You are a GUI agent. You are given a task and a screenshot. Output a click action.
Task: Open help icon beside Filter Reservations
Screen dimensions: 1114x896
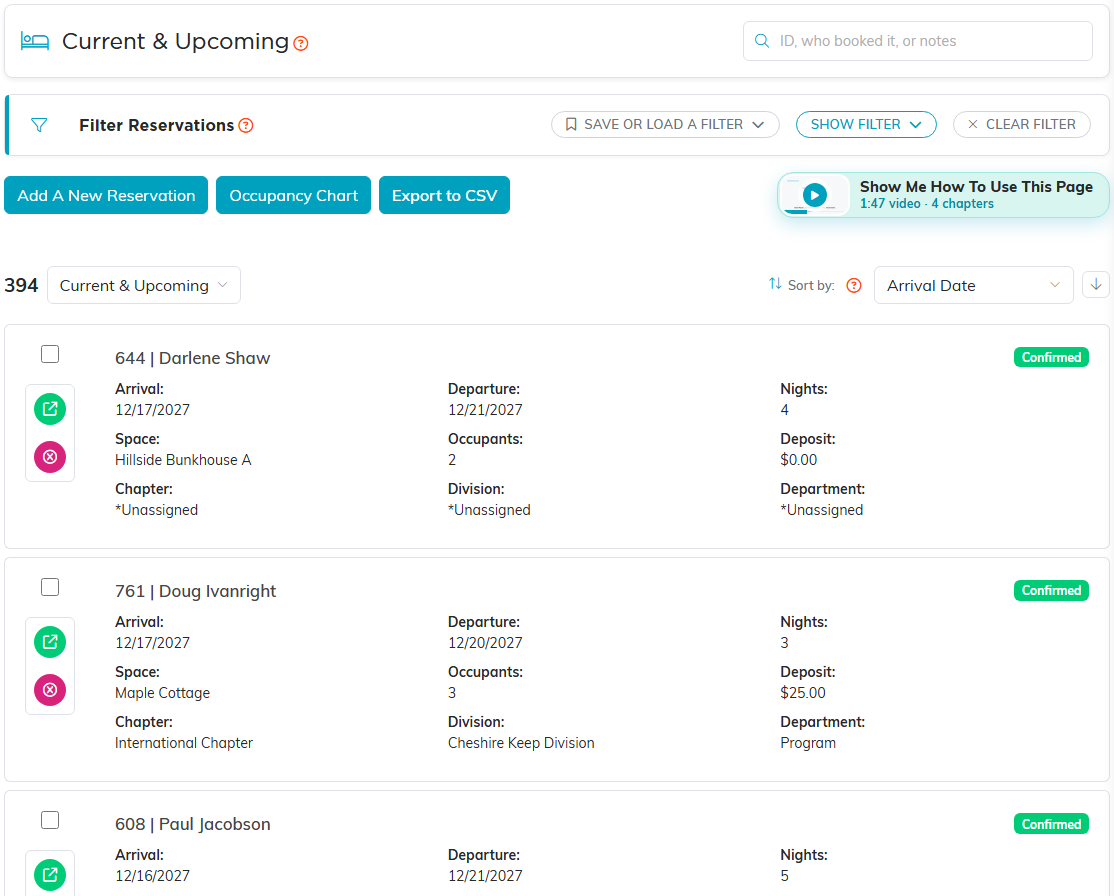click(x=246, y=125)
